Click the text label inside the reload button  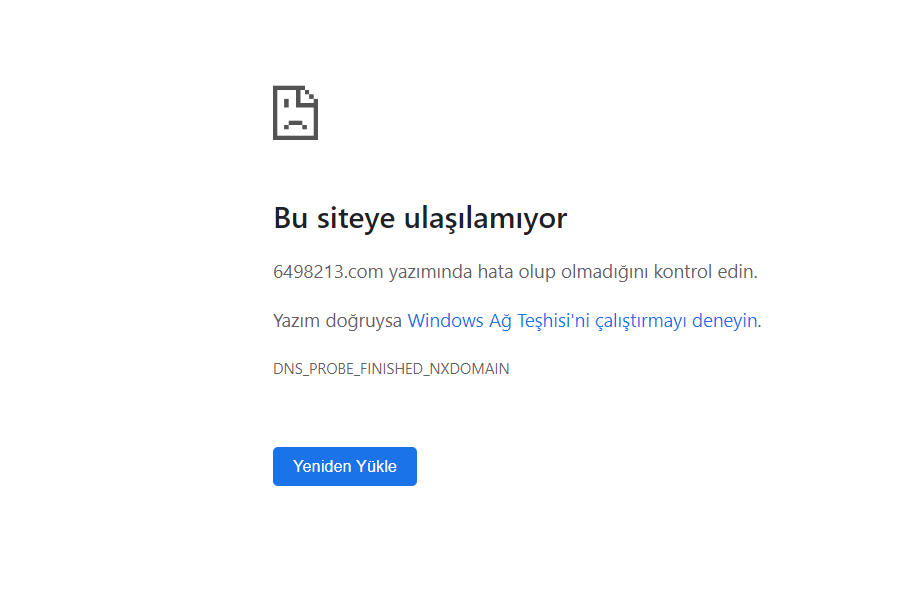(x=344, y=466)
